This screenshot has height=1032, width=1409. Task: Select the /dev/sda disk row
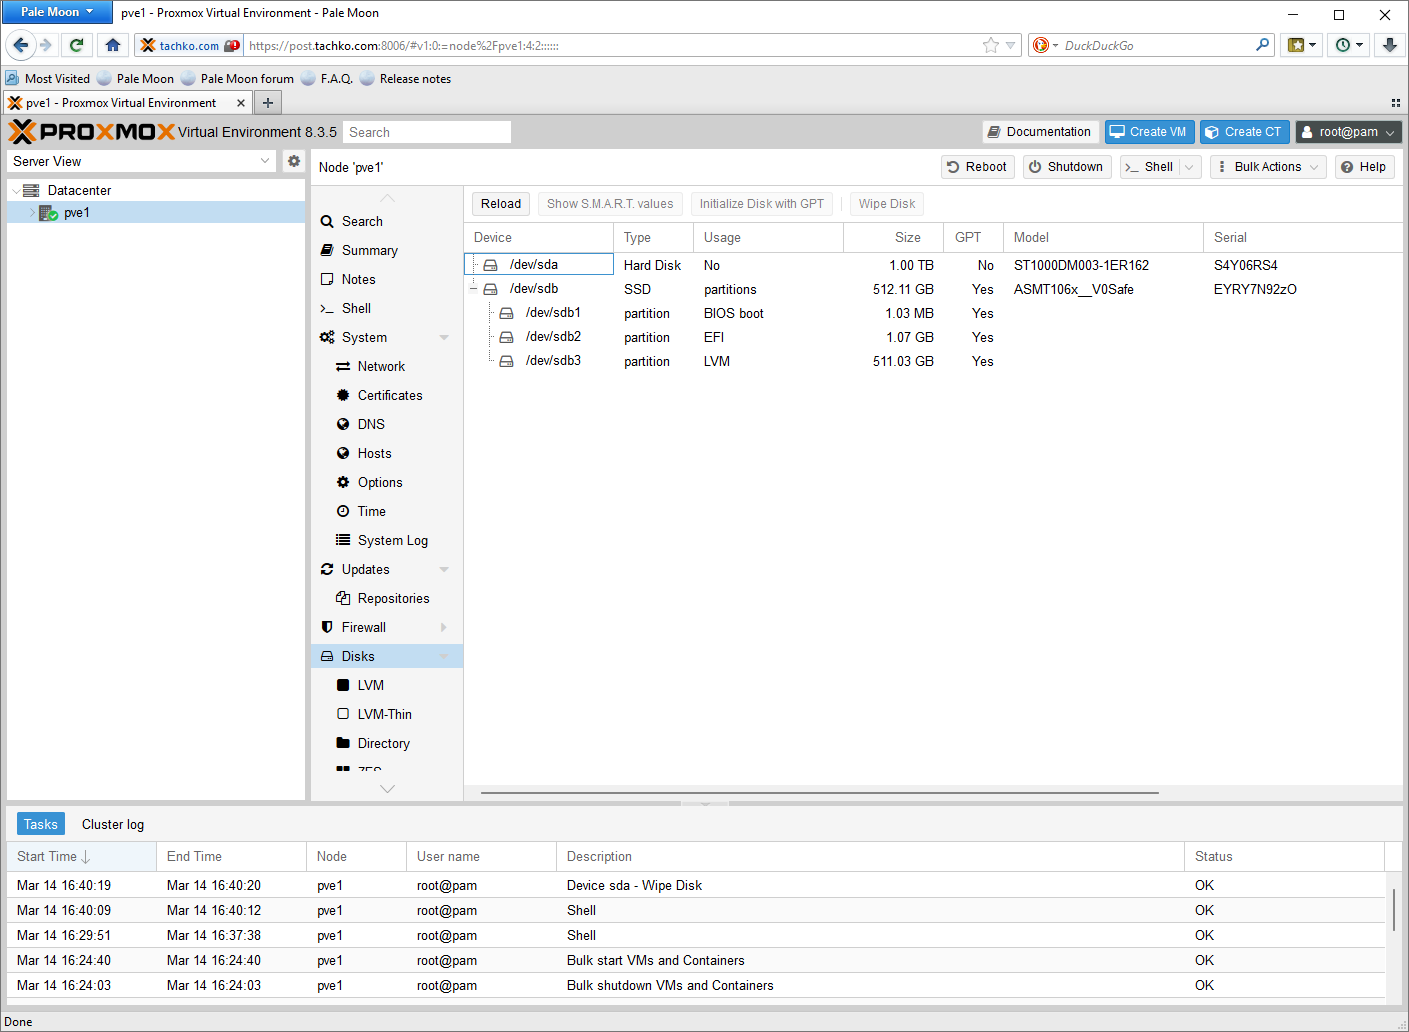933,265
